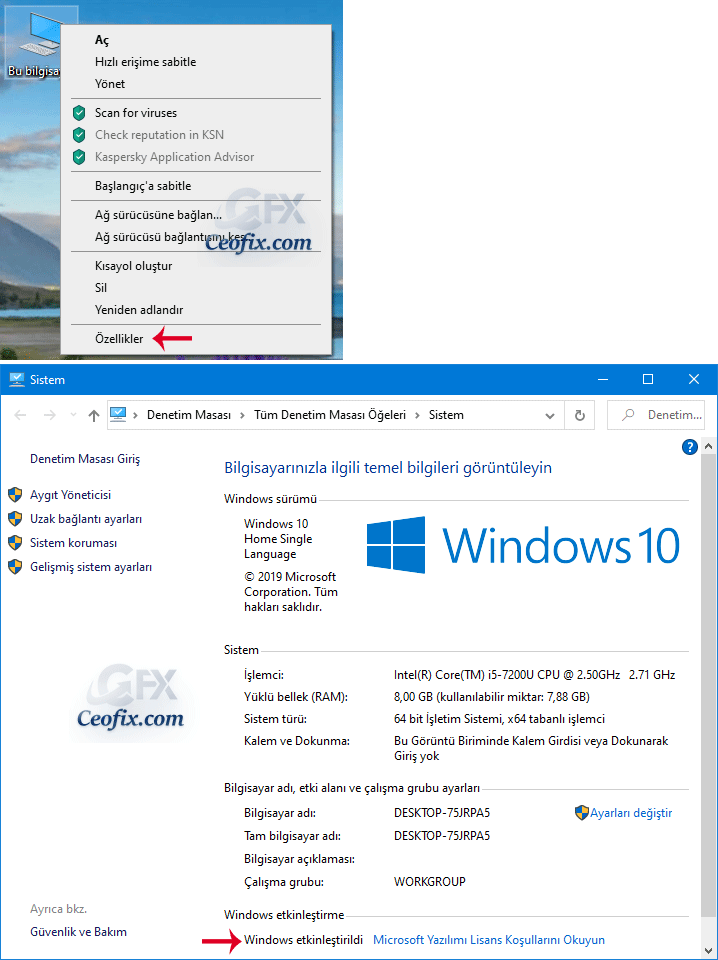Click the shield icon next to Sistem koruması

click(15, 543)
